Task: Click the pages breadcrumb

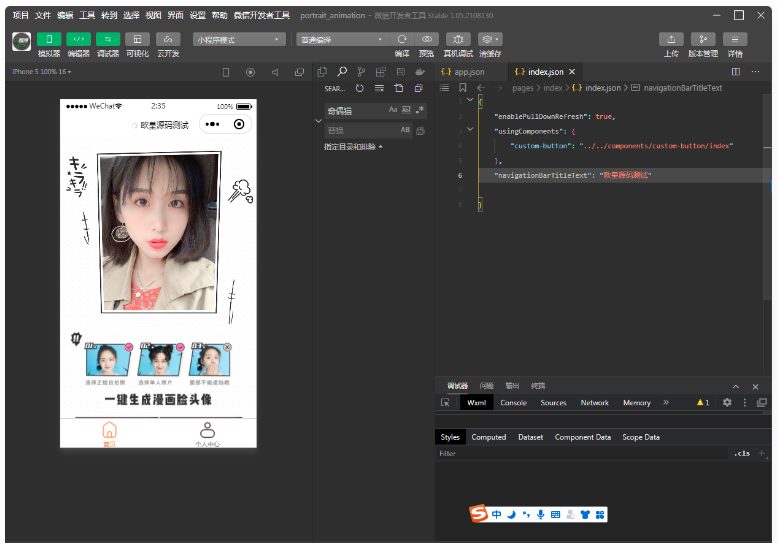Action: coord(522,88)
